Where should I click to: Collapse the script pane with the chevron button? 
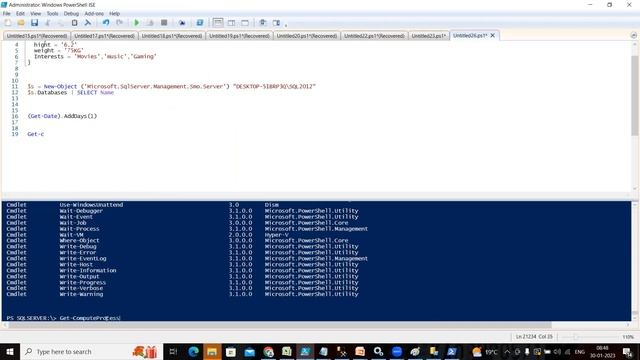[633, 36]
